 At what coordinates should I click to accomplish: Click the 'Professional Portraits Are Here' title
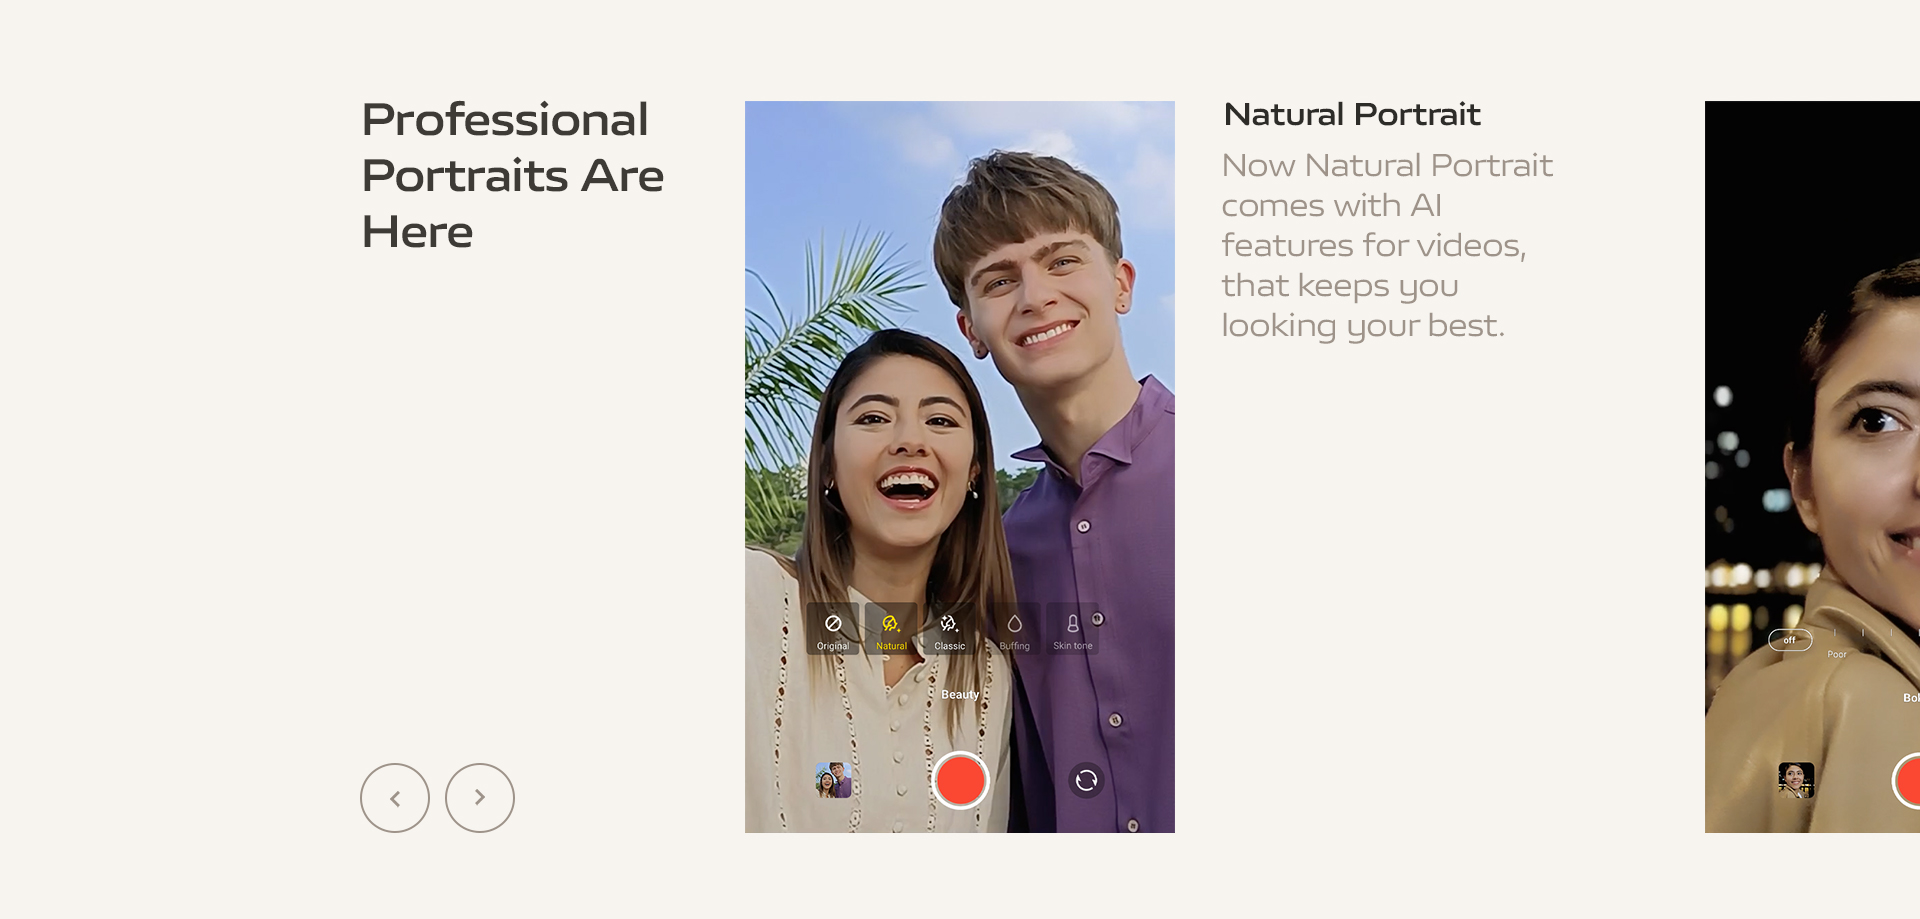[x=513, y=175]
